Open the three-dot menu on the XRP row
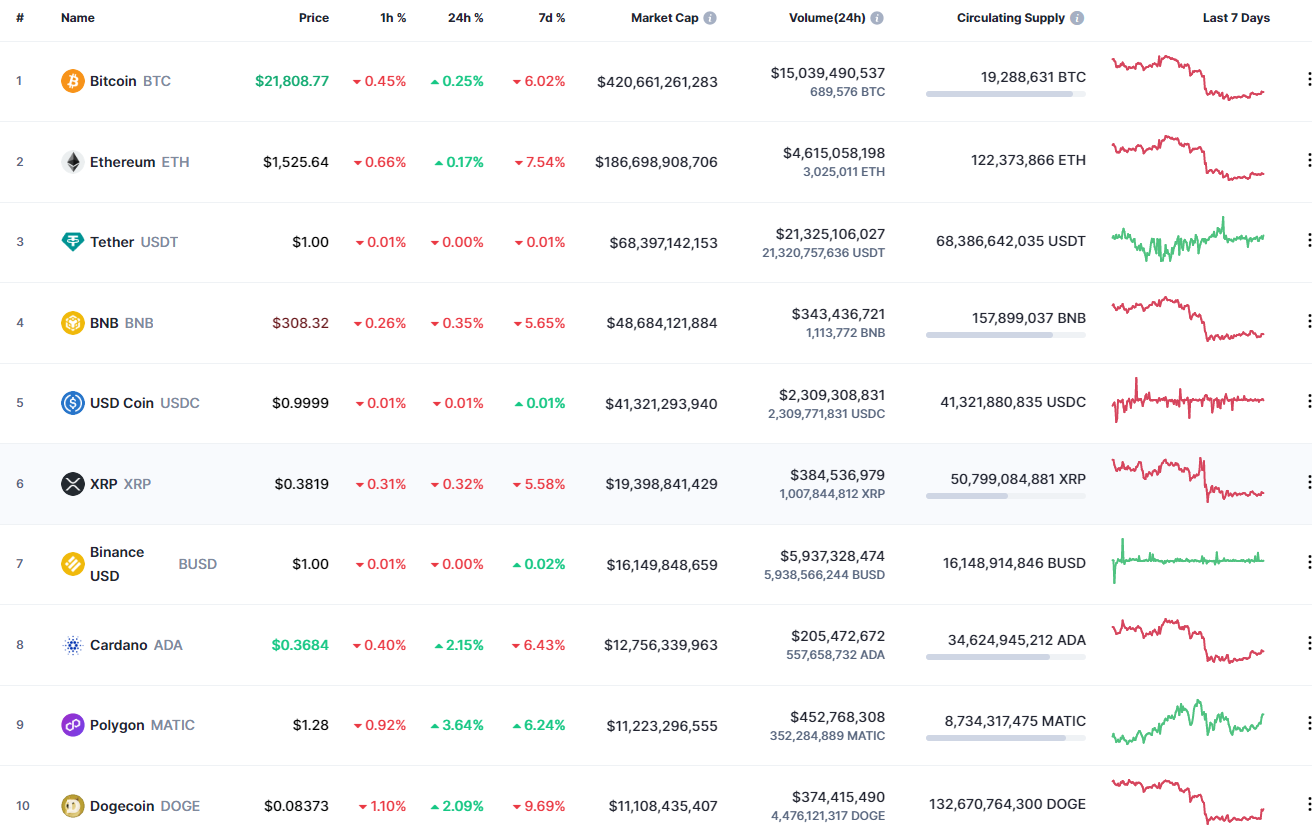The image size is (1312, 837). [x=1308, y=481]
